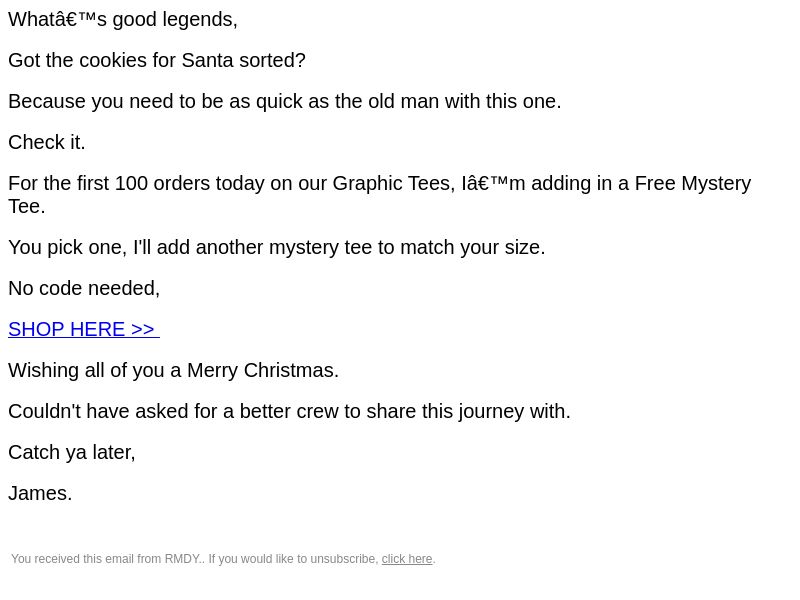Screen dimensions: 800x600
Task: Click the 'Wishing all of you a Merry Christmas' line
Action: (x=173, y=370)
